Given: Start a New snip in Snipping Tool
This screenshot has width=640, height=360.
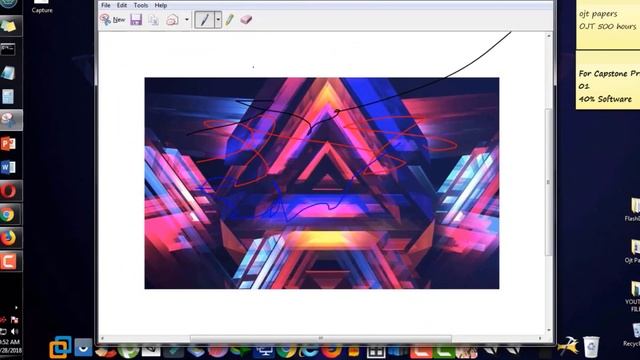Looking at the screenshot, I should [x=112, y=20].
